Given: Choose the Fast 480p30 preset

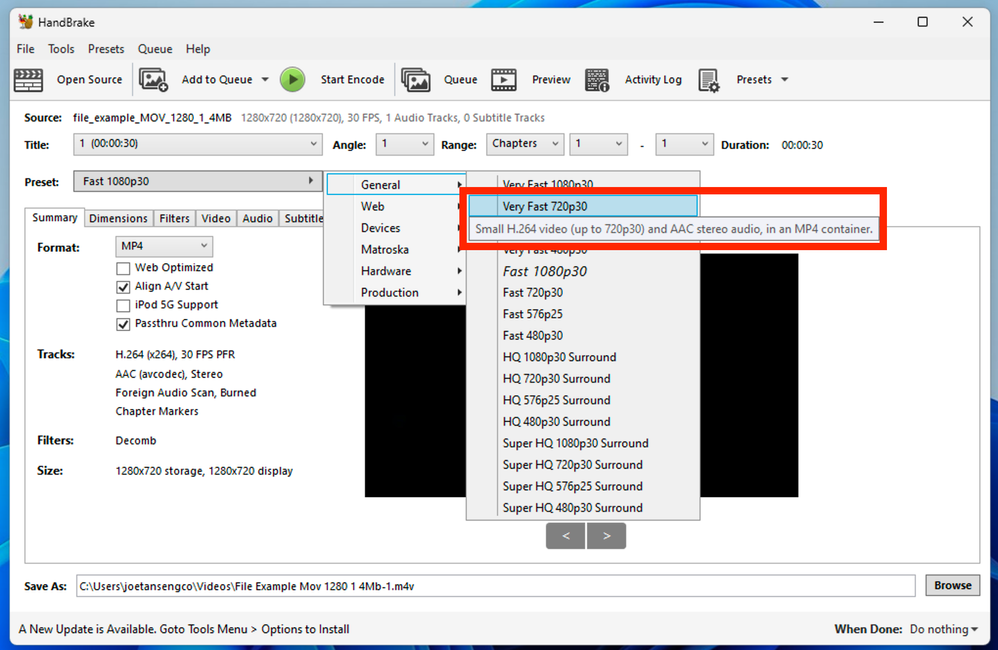Looking at the screenshot, I should click(583, 336).
